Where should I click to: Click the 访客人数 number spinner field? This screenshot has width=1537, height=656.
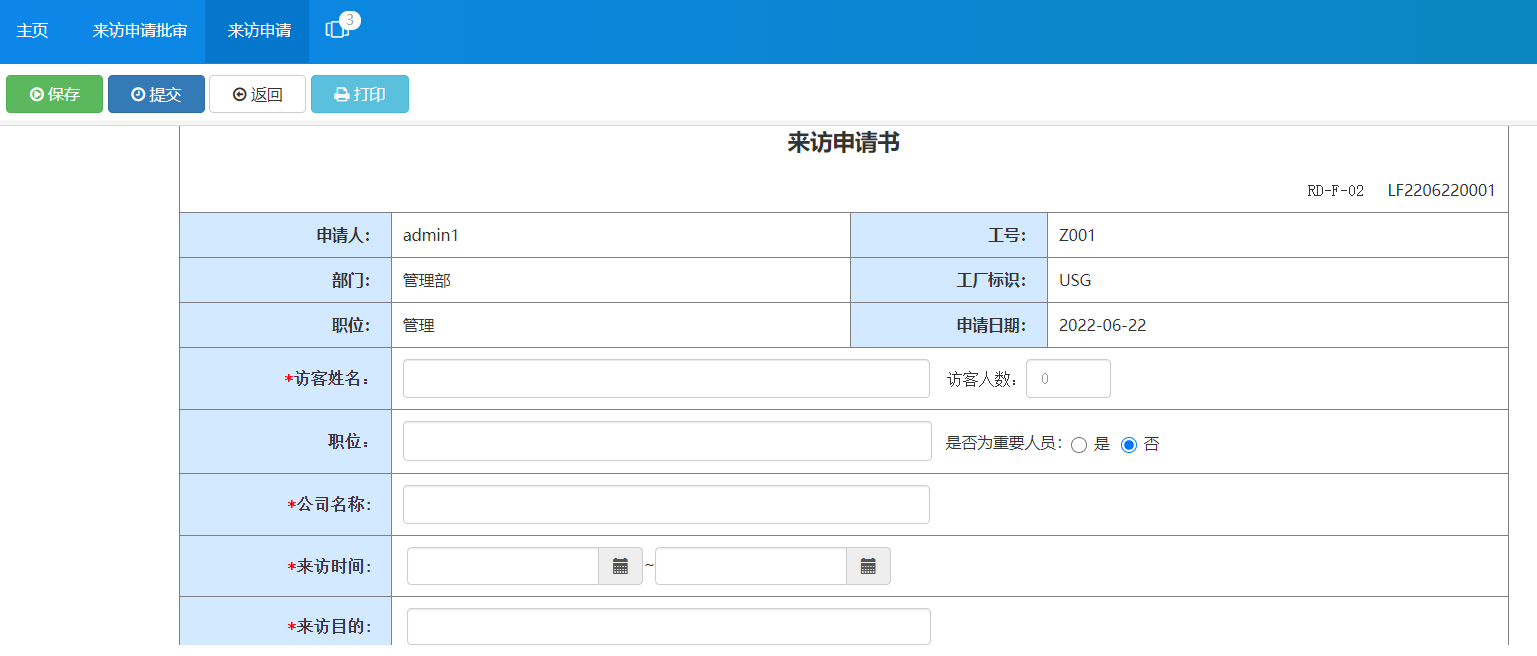pyautogui.click(x=1068, y=378)
